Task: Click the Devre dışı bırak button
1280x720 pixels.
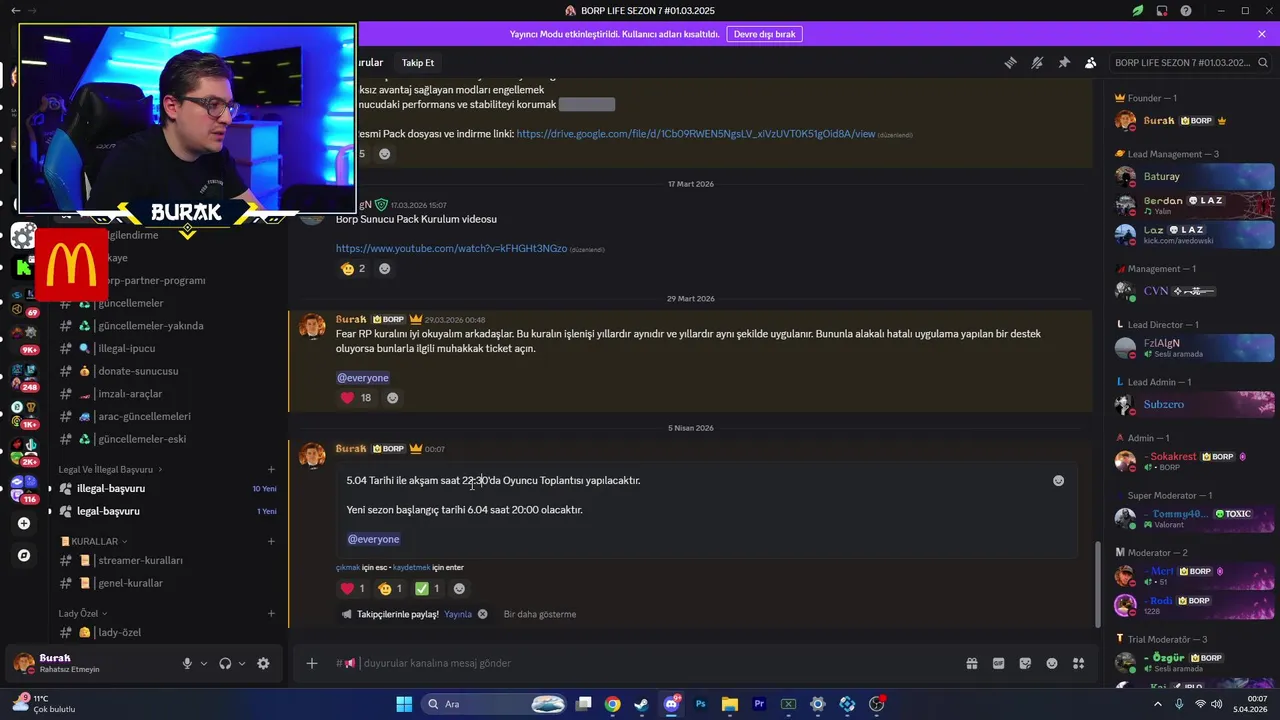Action: coord(764,34)
